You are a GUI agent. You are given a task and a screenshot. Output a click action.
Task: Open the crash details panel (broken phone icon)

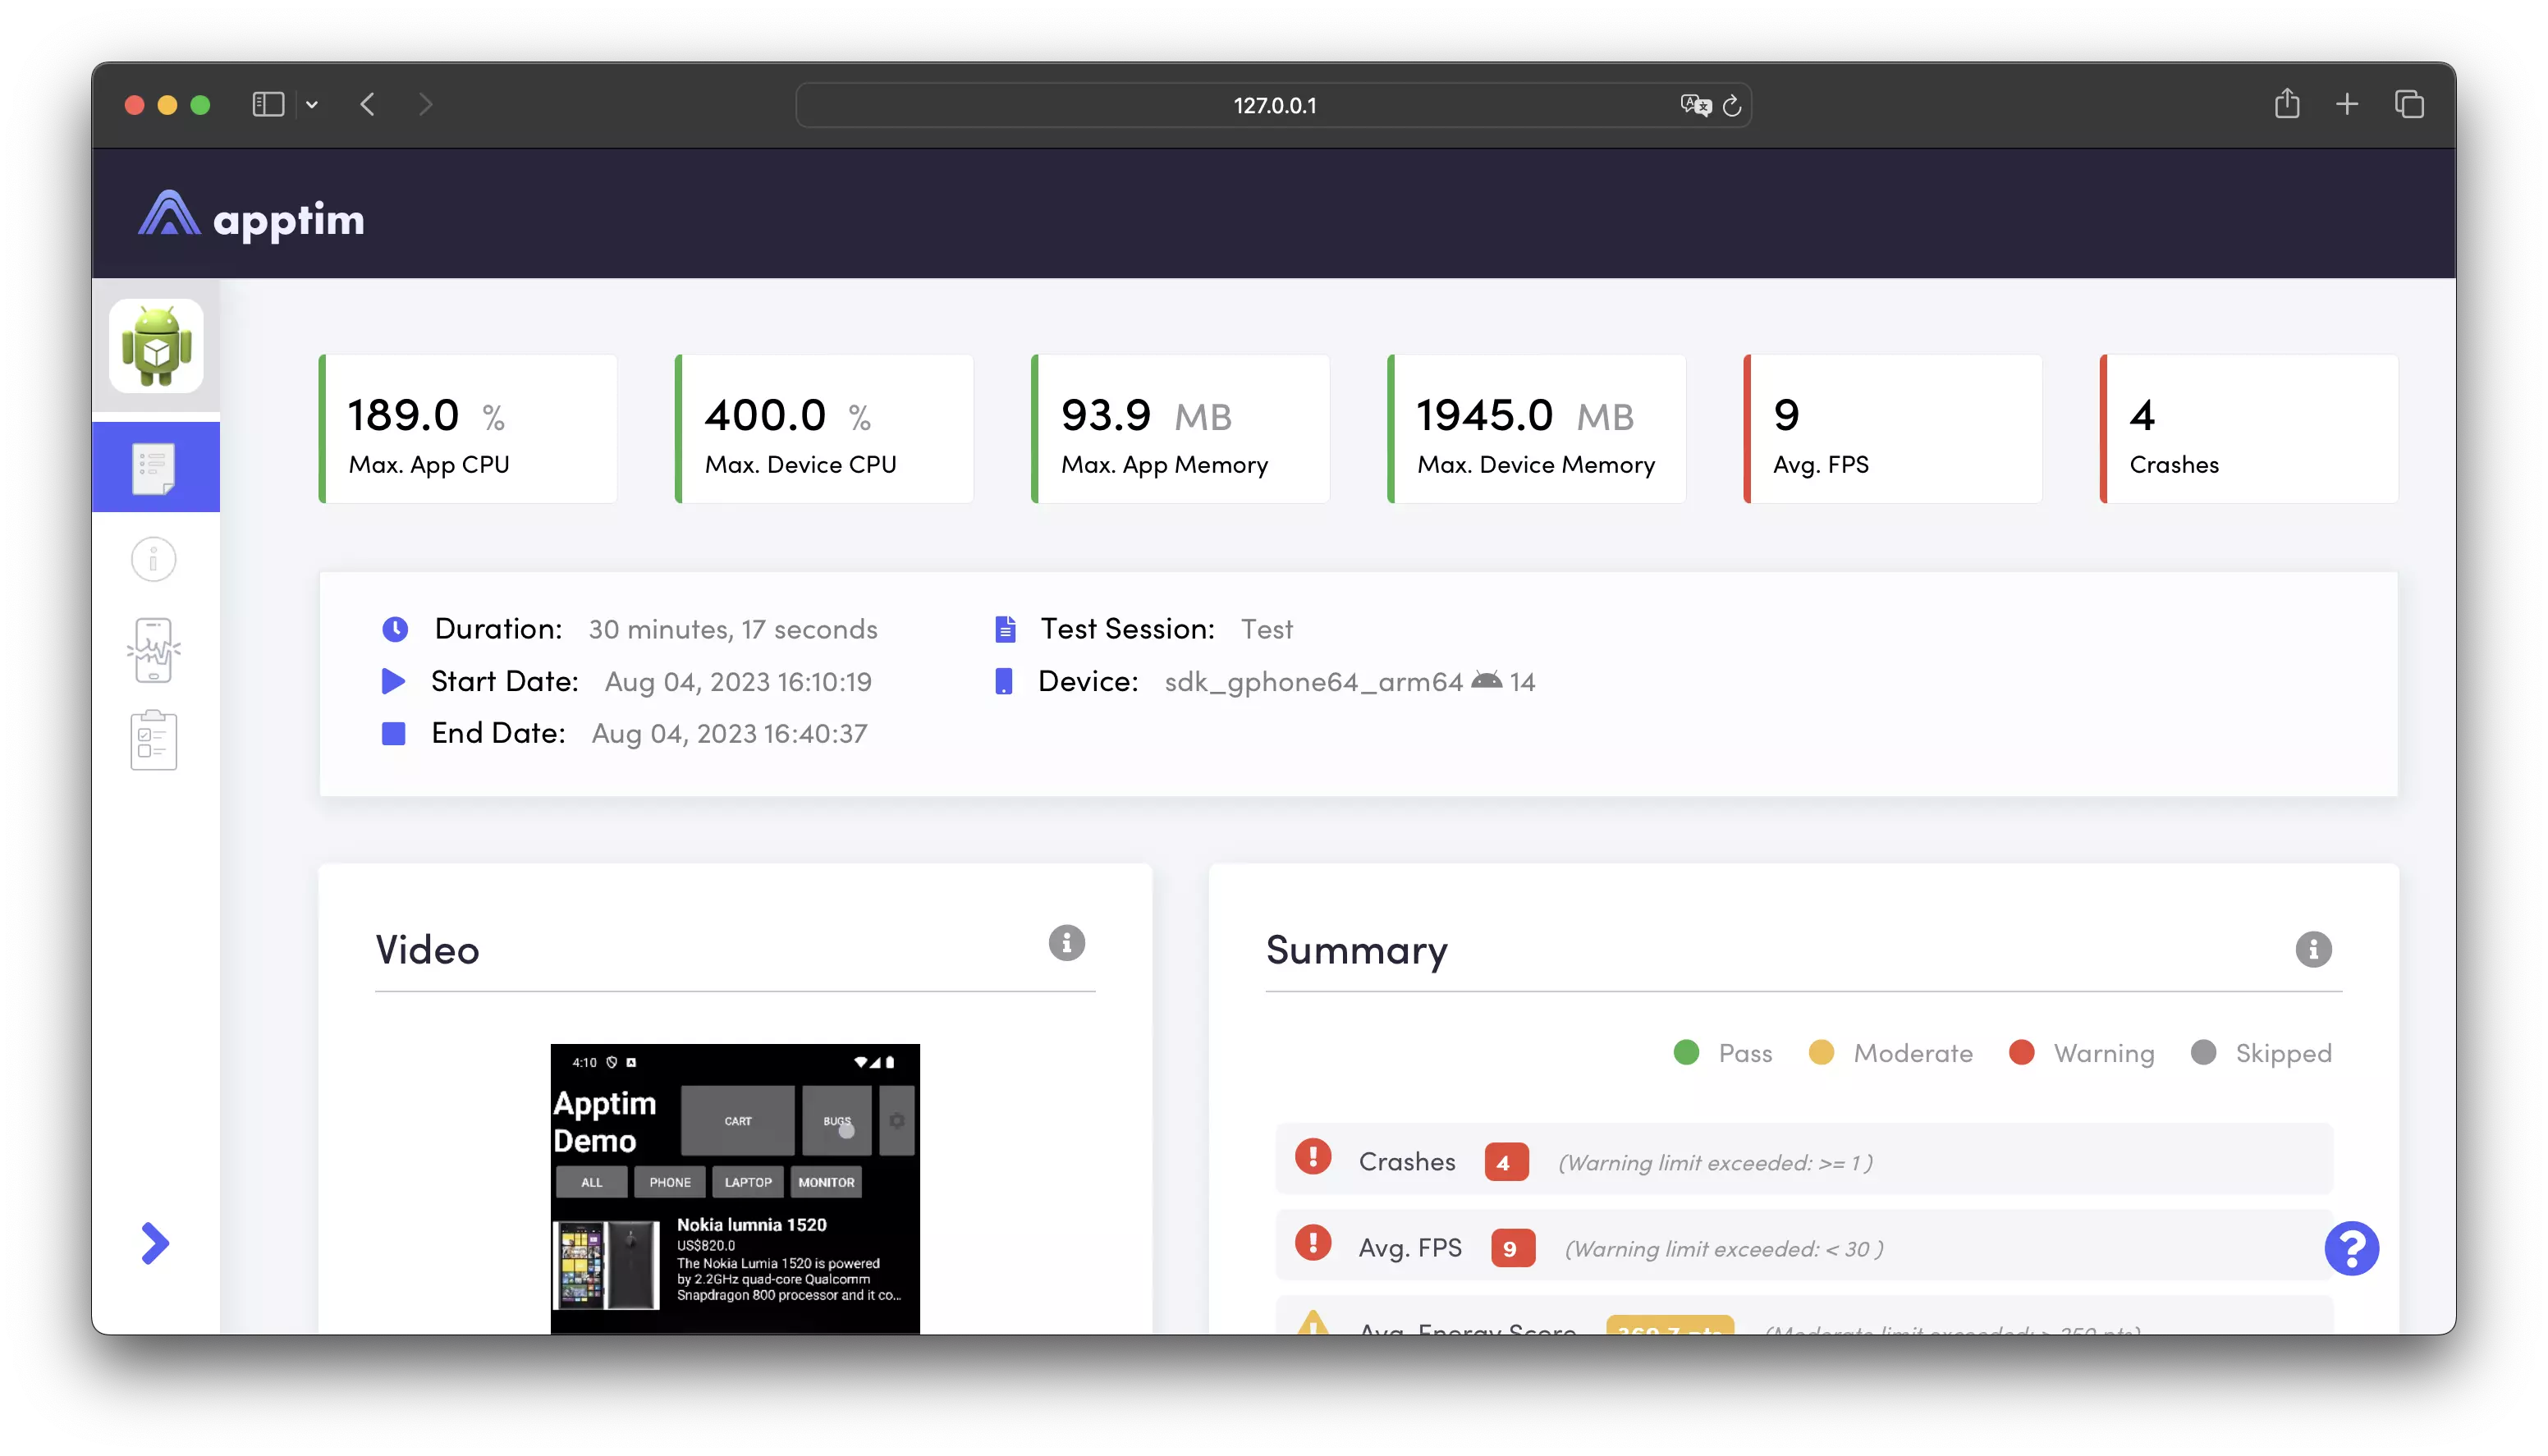click(x=153, y=650)
